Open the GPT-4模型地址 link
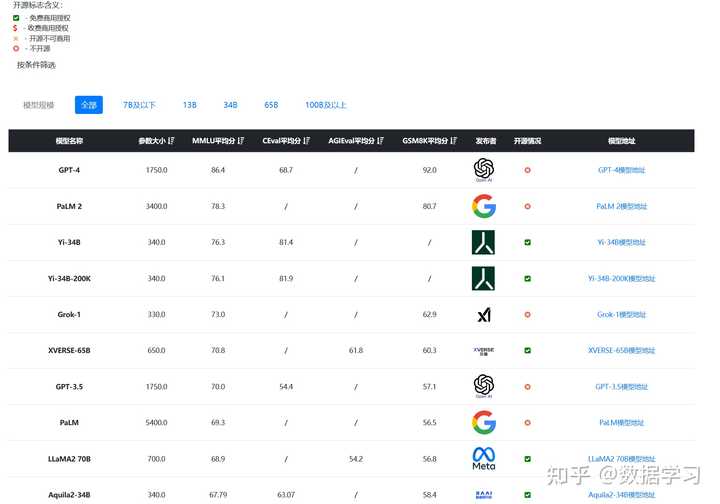Viewport: 720px width, 504px height. (622, 170)
